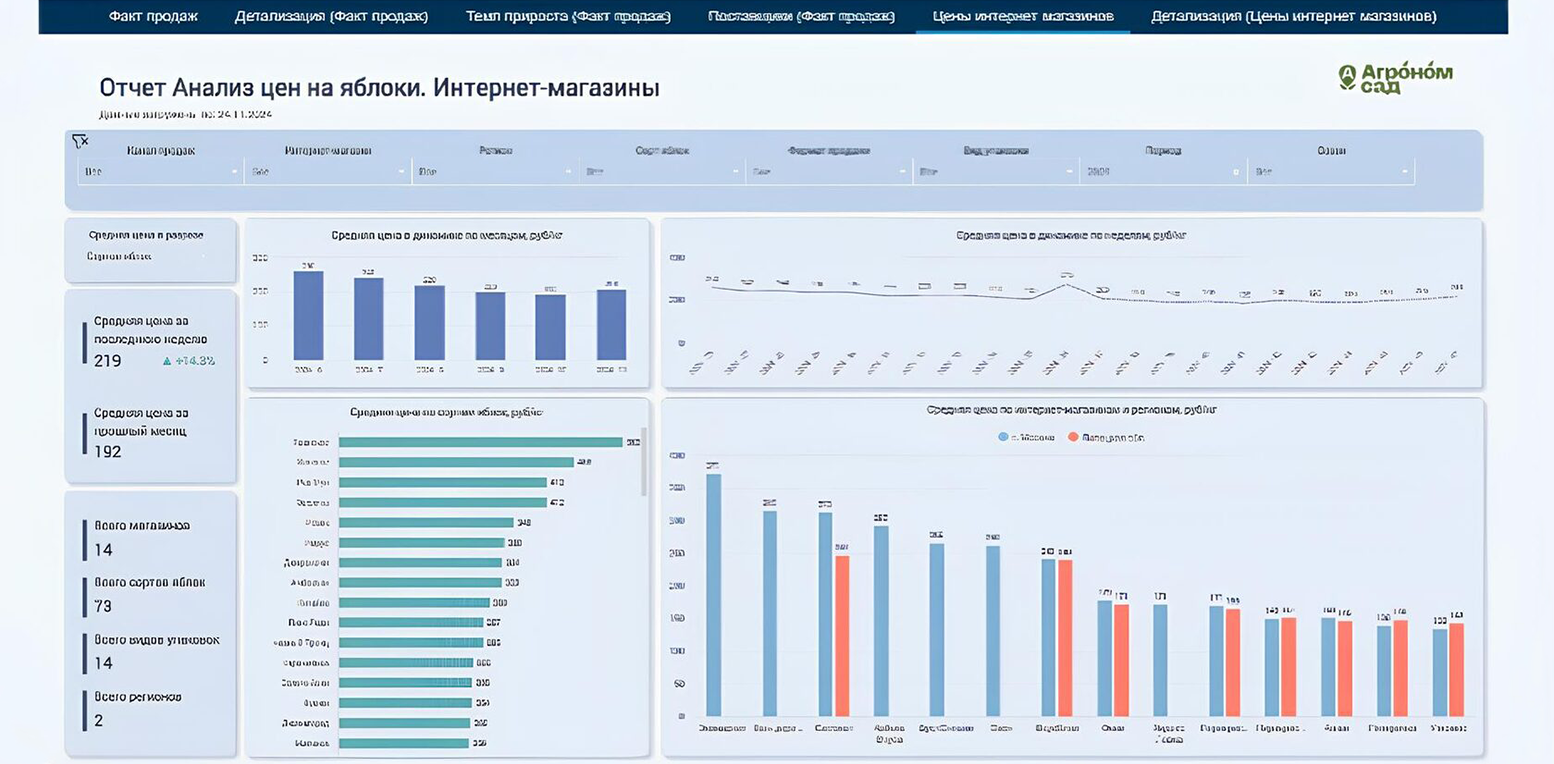Click the Всего сортов яблок value 73
Image resolution: width=1554 pixels, height=764 pixels.
(104, 607)
